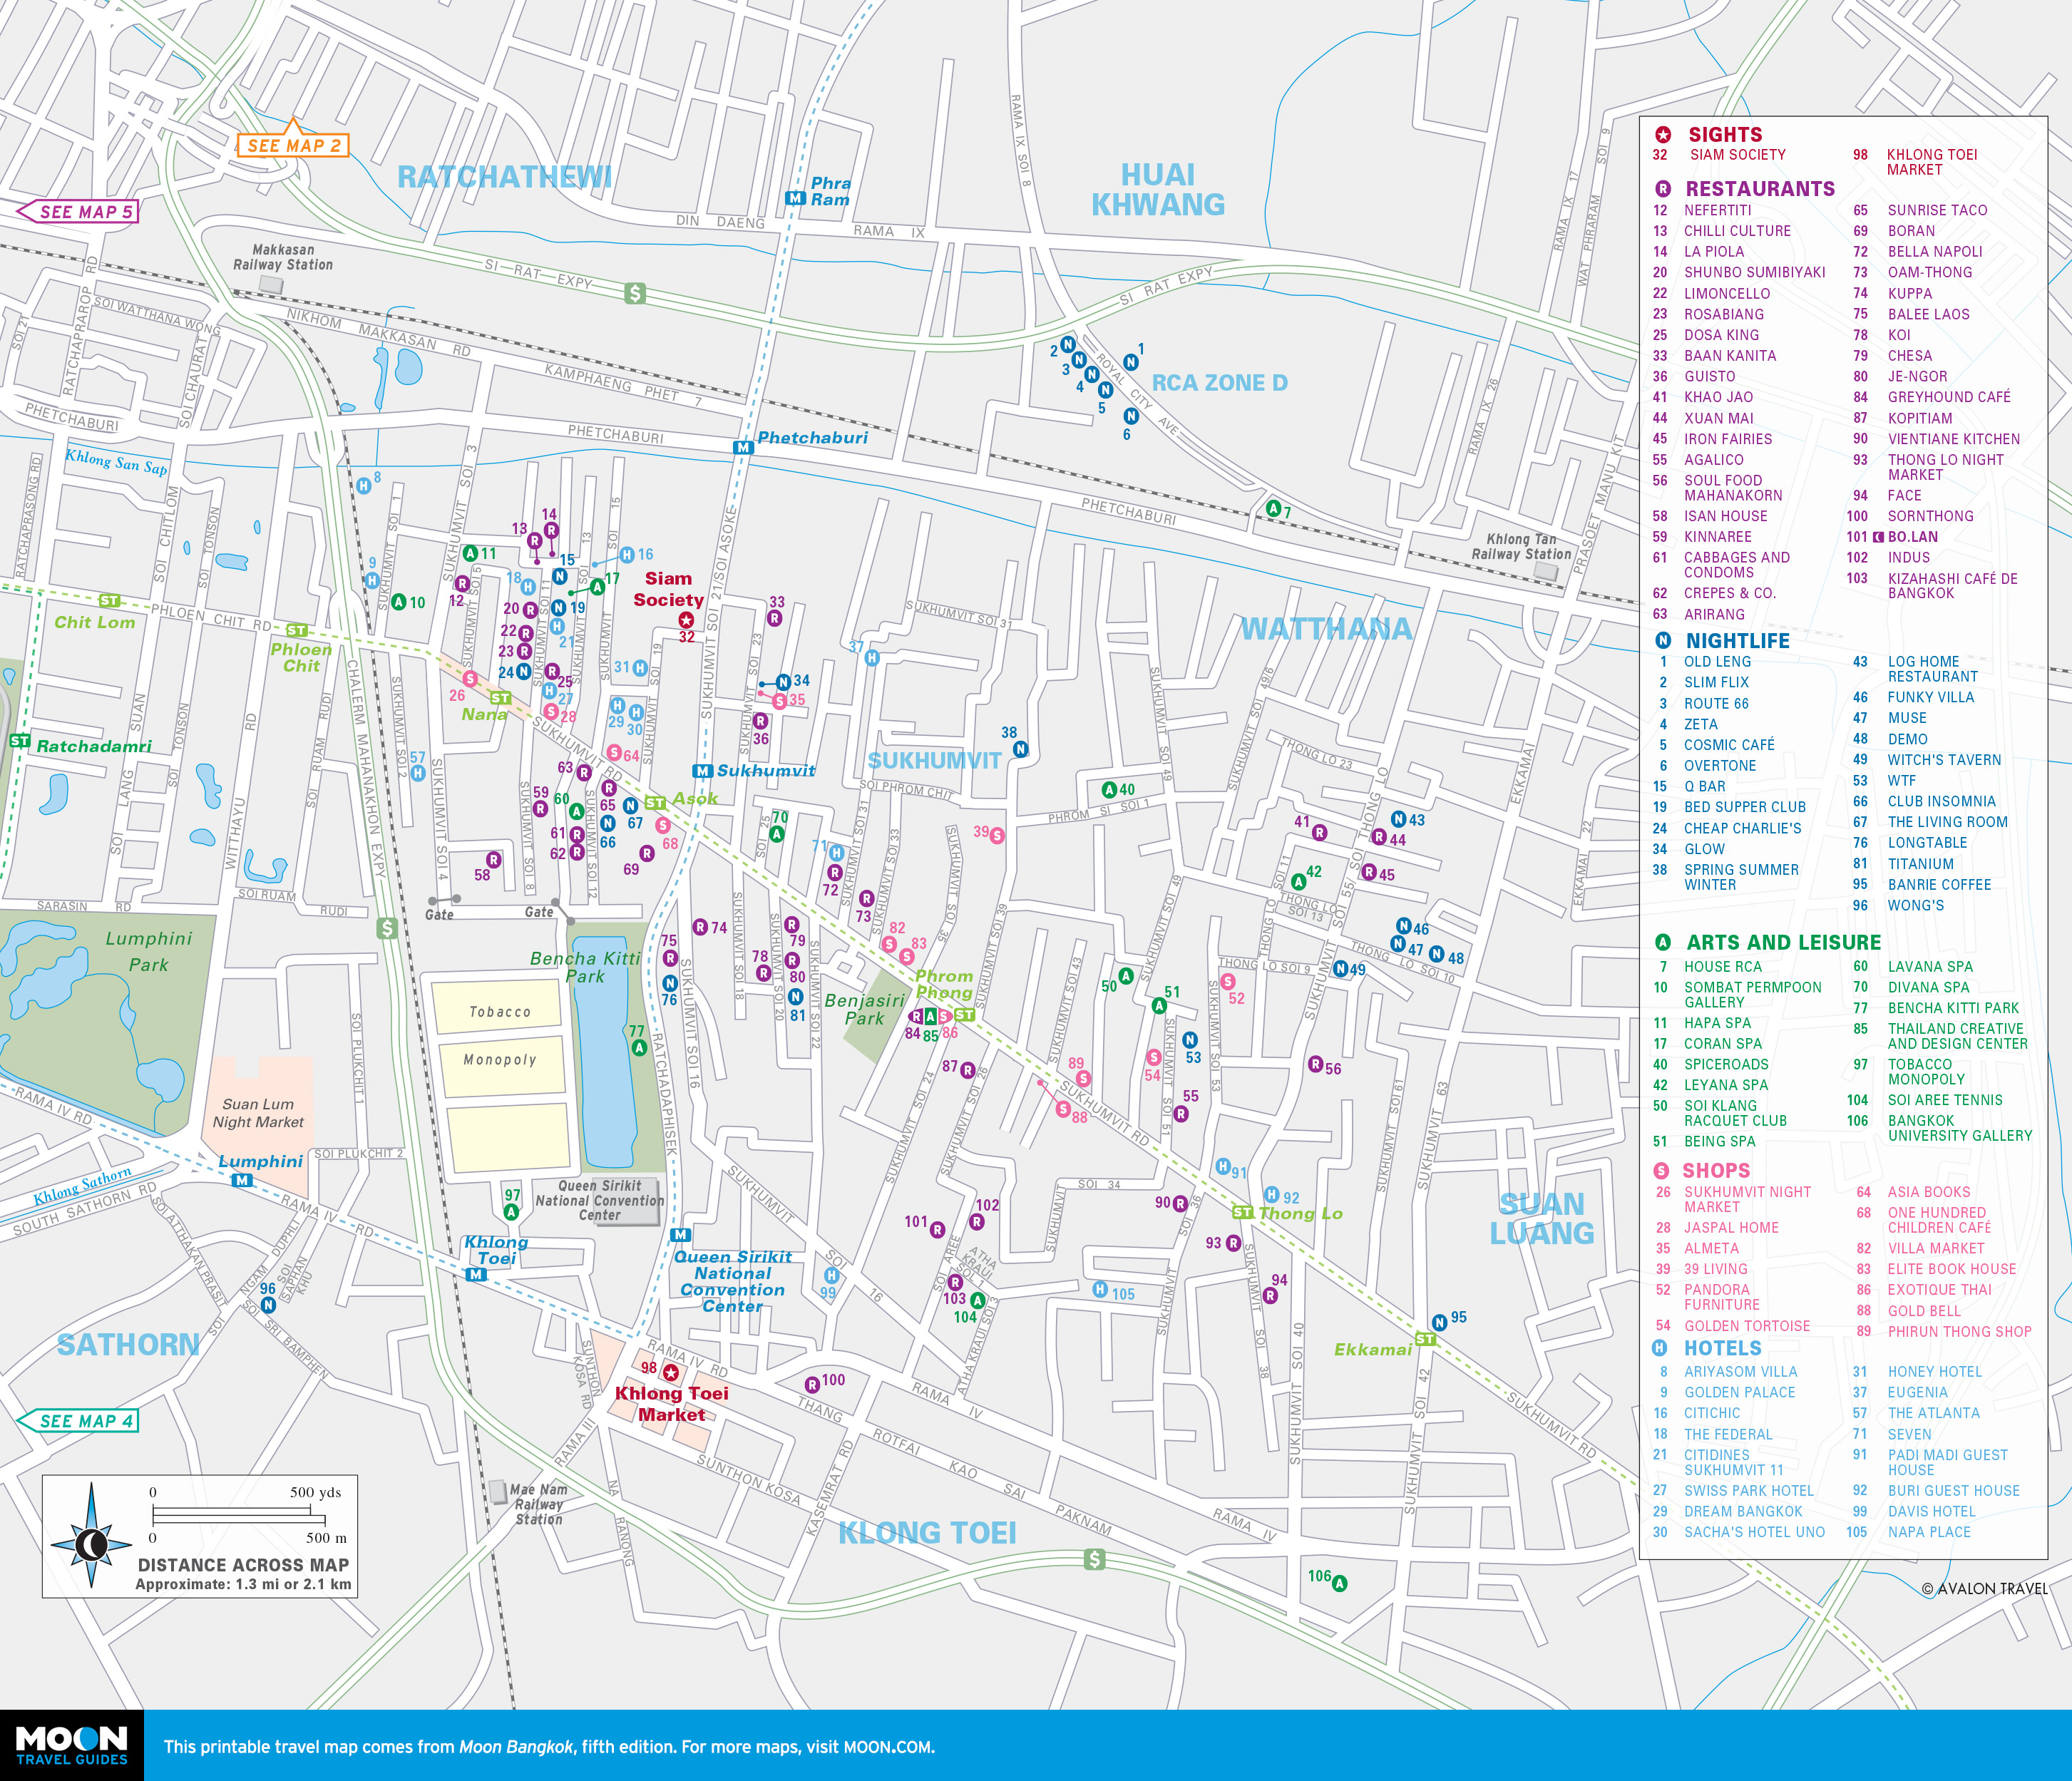Viewport: 2072px width, 1781px height.
Task: Click the Thong Lo skytrain station icon
Action: (1242, 1212)
